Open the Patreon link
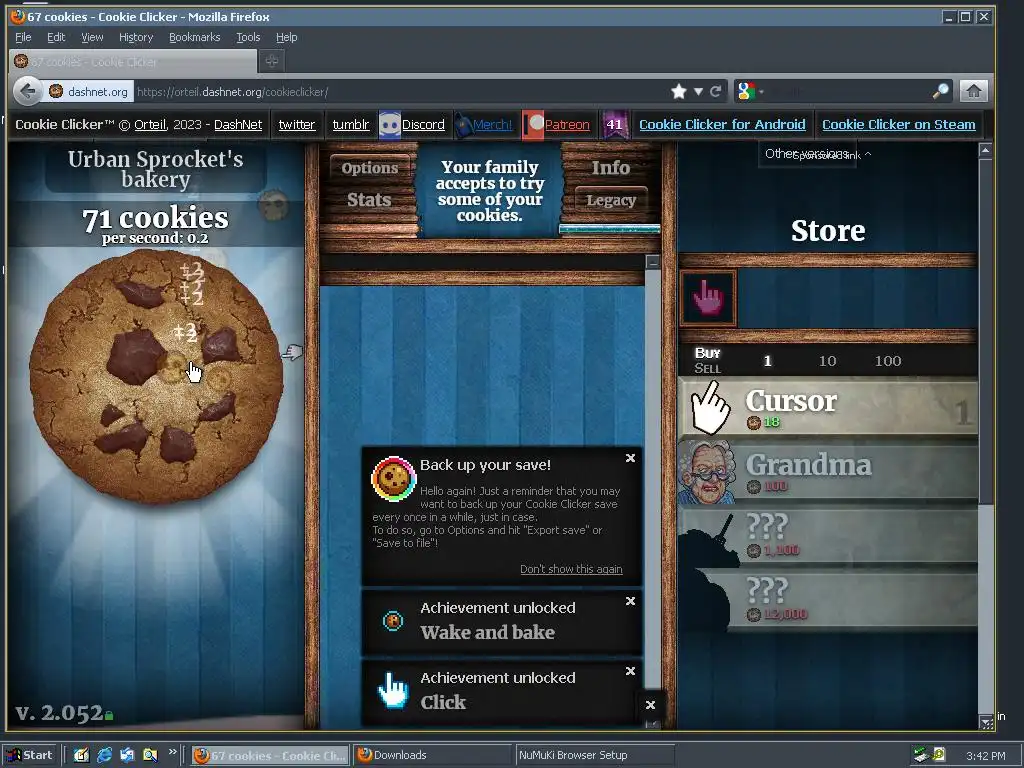Image resolution: width=1024 pixels, height=768 pixels. click(567, 125)
